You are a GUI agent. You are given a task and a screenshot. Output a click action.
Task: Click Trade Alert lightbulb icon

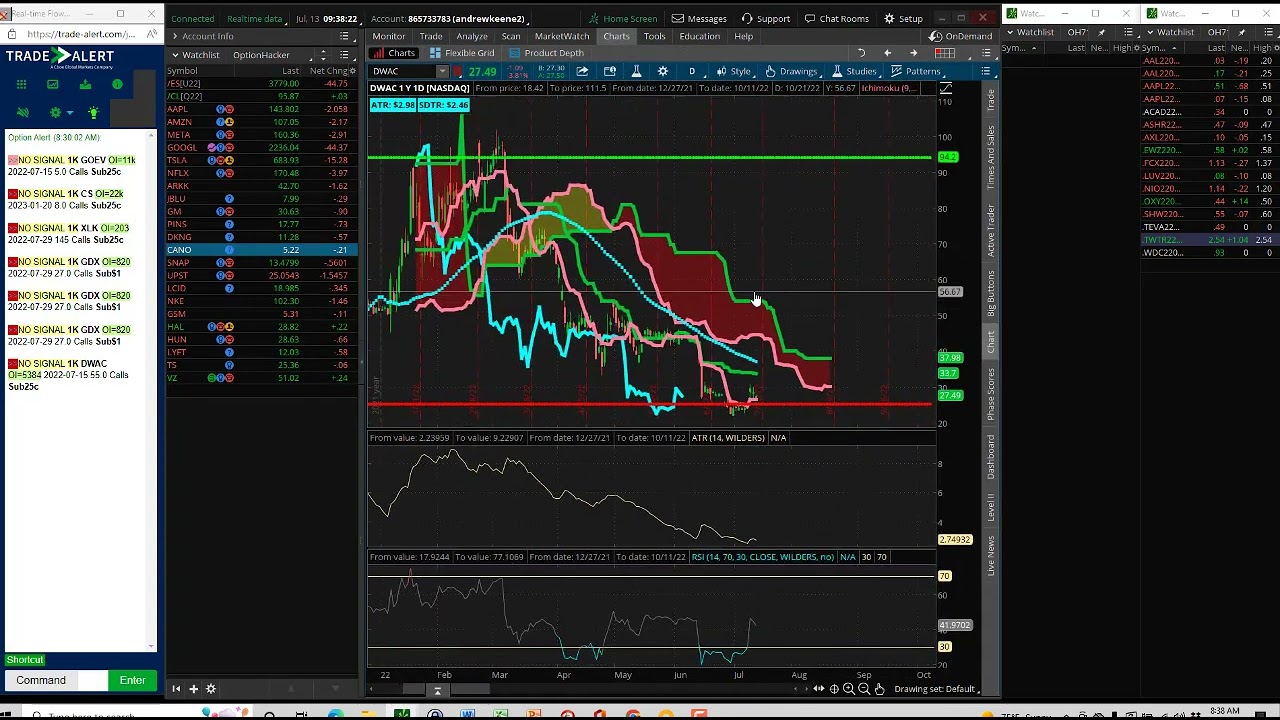point(93,112)
